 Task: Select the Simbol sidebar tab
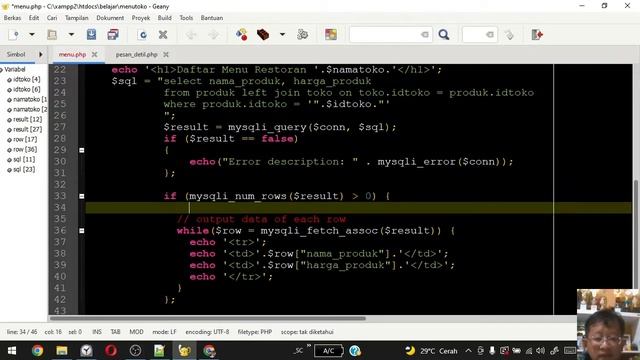[16, 54]
